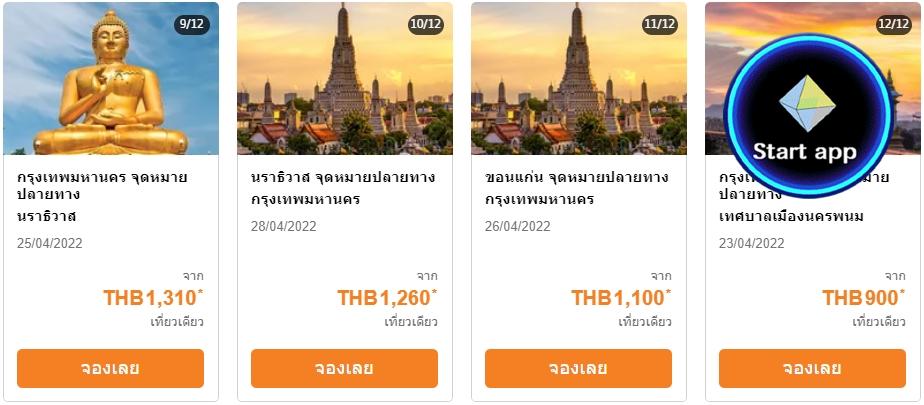
Task: Book the THB1,100 ขอนแก่น flight
Action: pyautogui.click(x=578, y=368)
